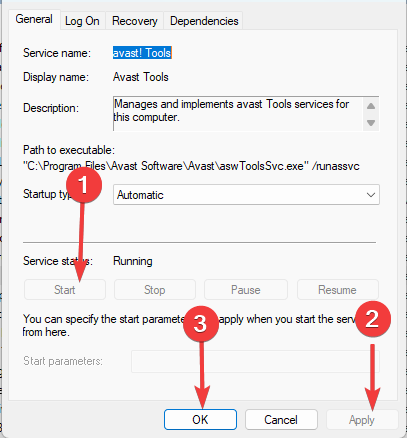The image size is (407, 438).
Task: Click the red step 2 marker
Action: 372,319
